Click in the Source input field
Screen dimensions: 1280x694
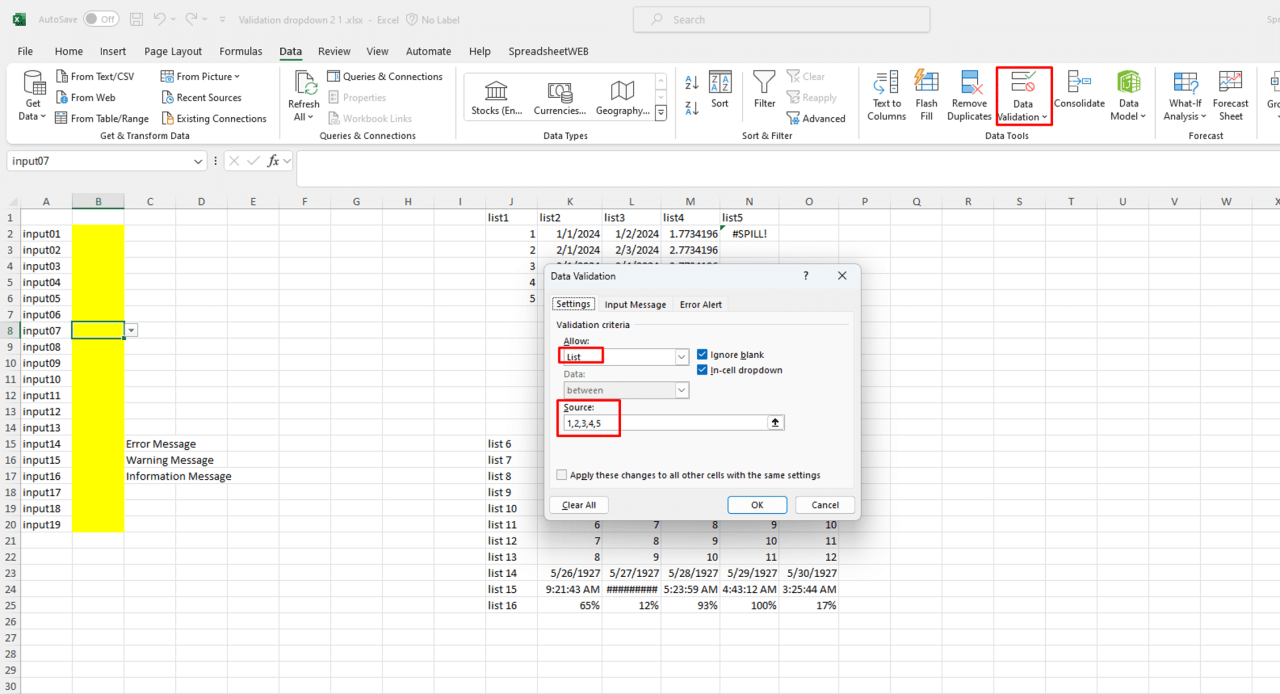click(x=663, y=423)
